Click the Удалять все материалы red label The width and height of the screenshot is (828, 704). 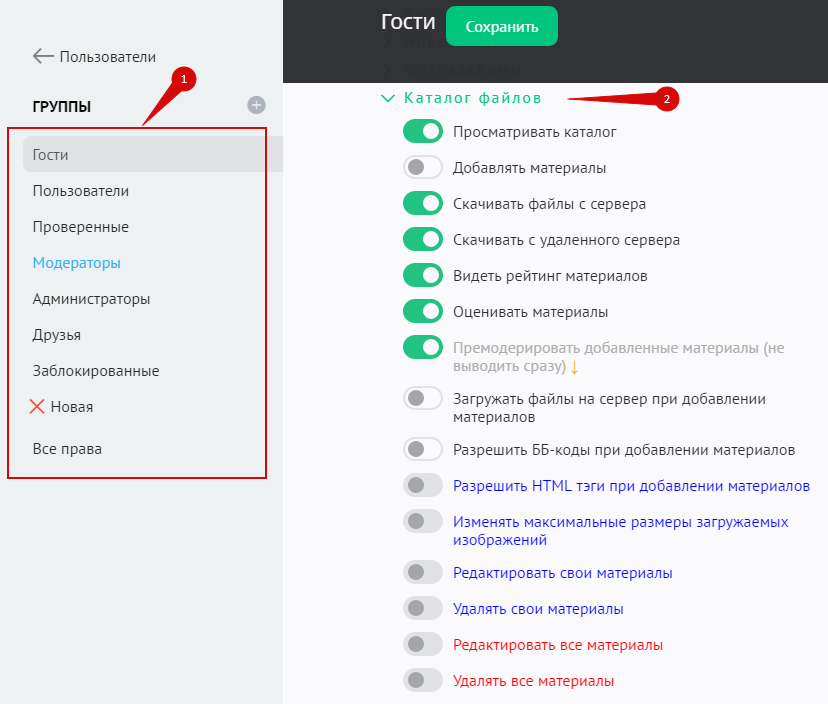(533, 681)
